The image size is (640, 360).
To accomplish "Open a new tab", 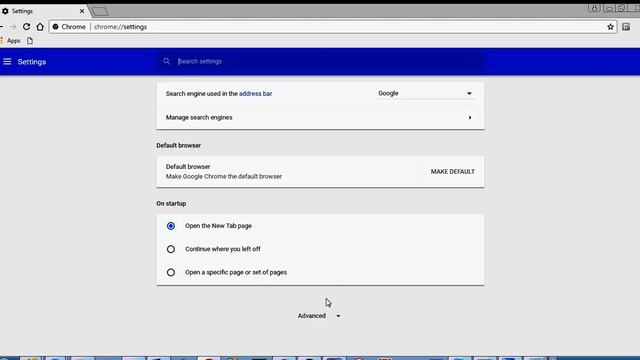I will coord(100,11).
